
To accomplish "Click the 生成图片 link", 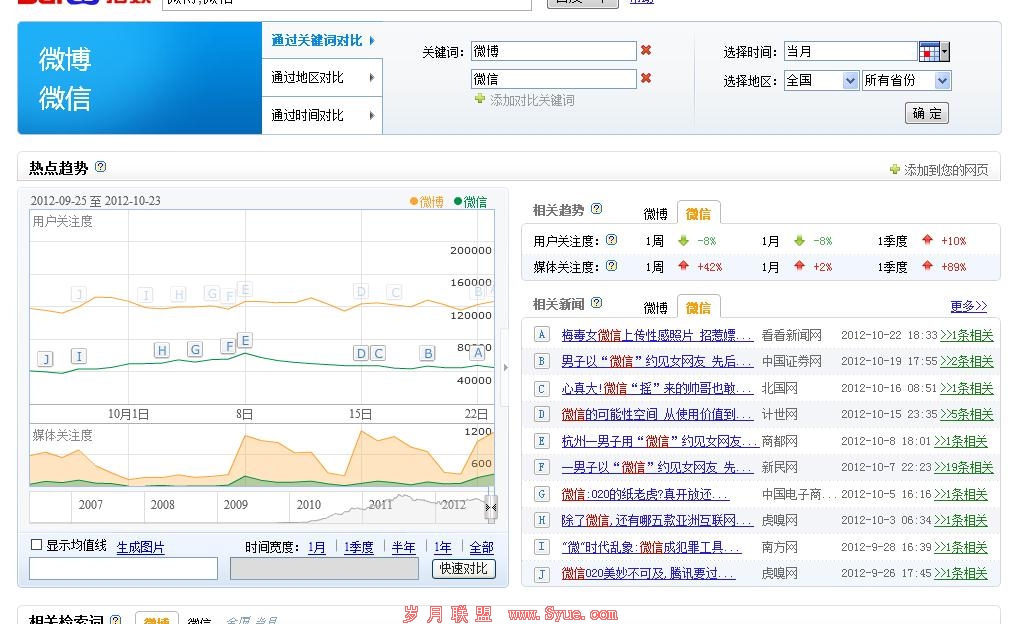I will (x=140, y=547).
